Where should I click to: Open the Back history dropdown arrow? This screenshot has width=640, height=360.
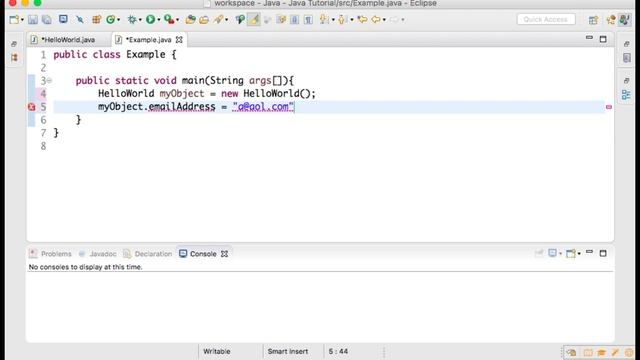tap(384, 20)
